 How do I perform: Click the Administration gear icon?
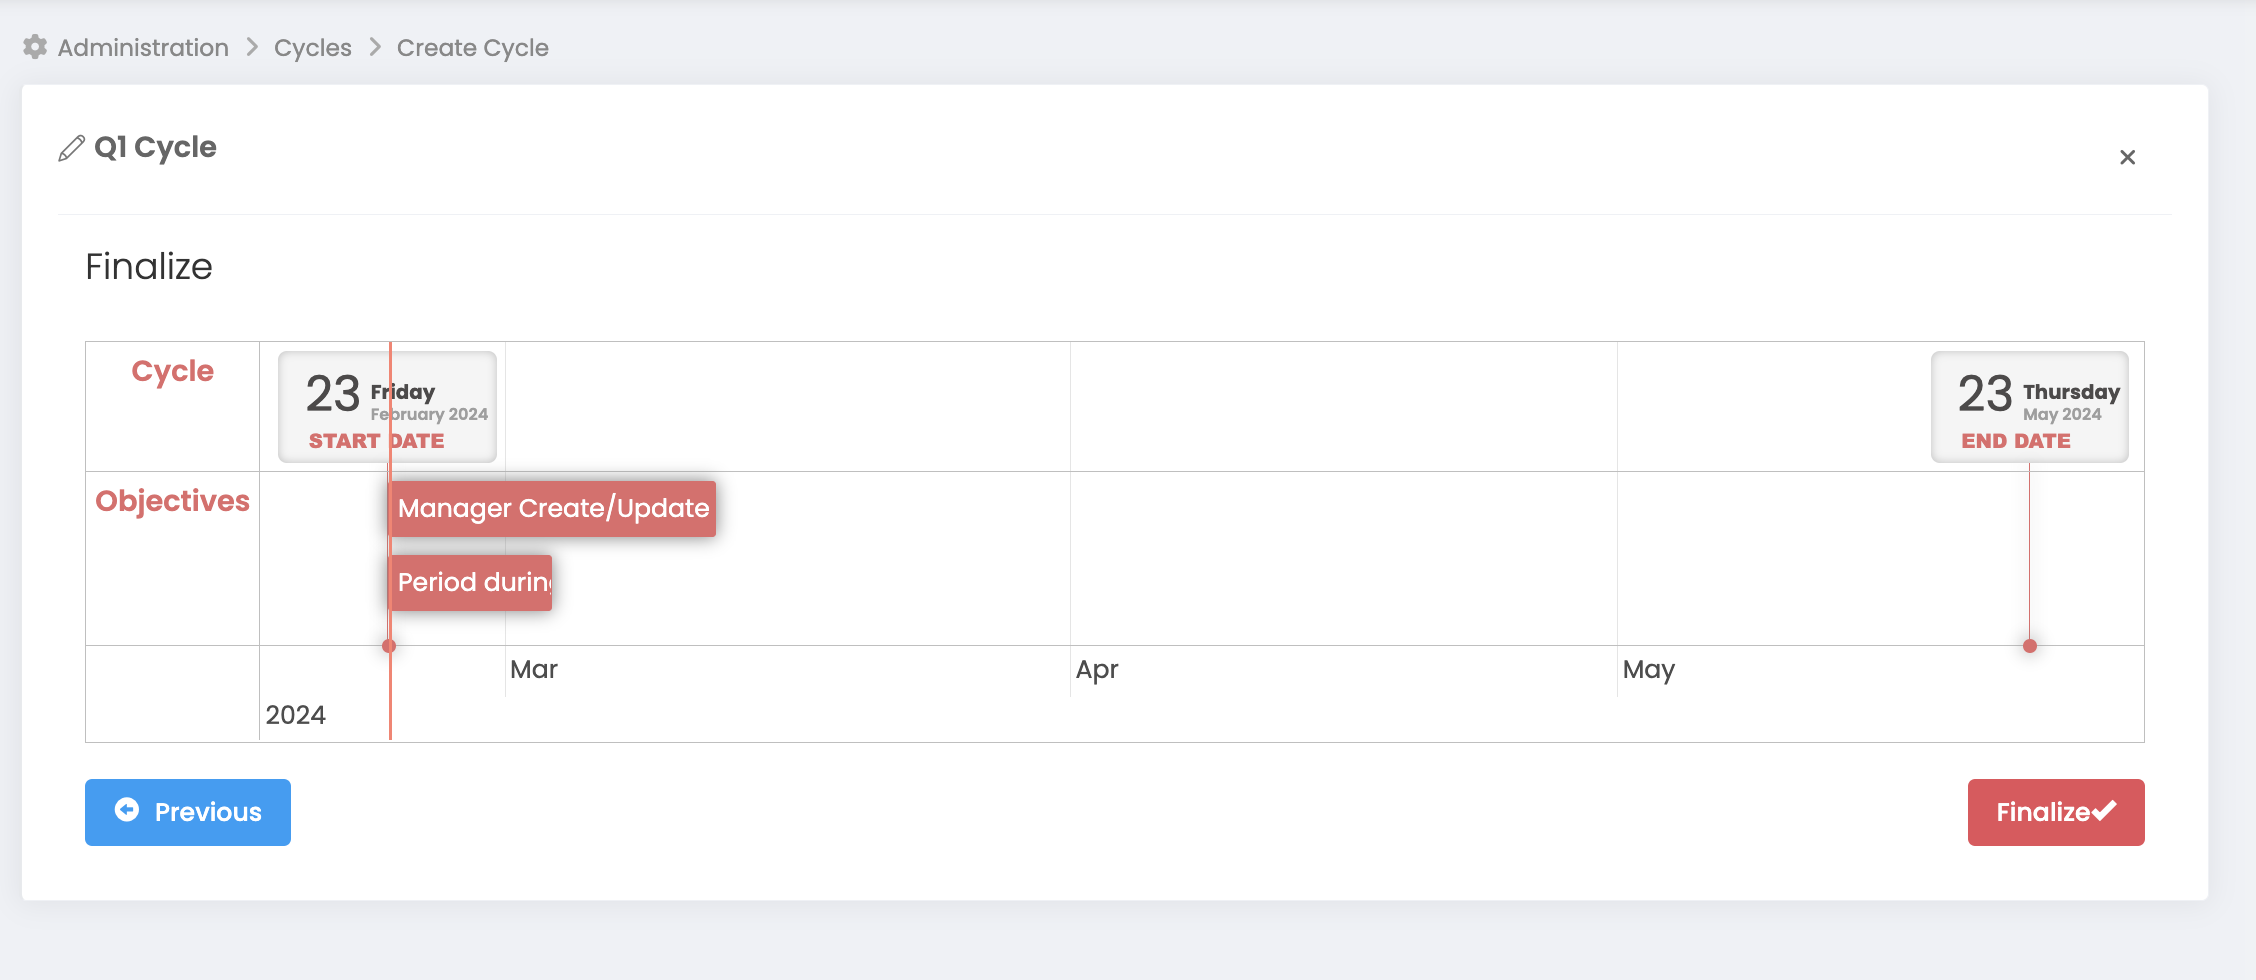(x=35, y=47)
